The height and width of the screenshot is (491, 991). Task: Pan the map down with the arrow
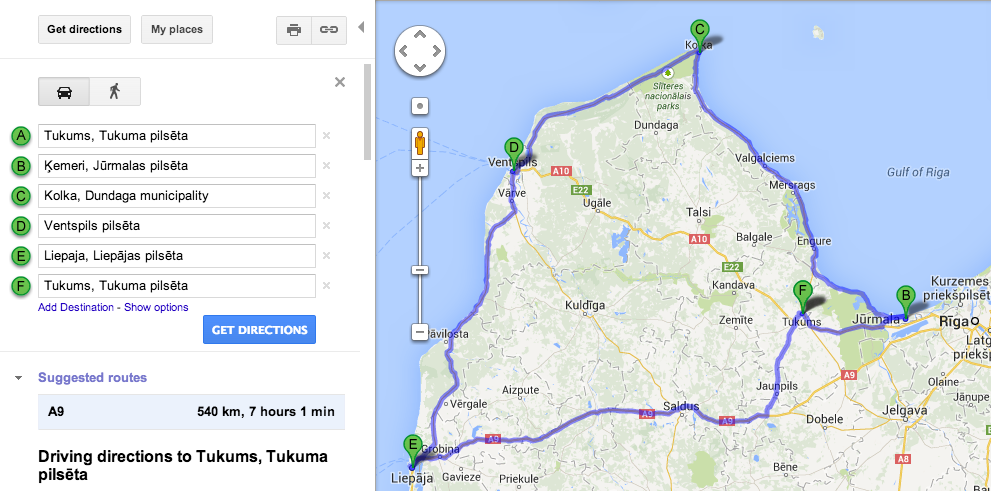[420, 66]
